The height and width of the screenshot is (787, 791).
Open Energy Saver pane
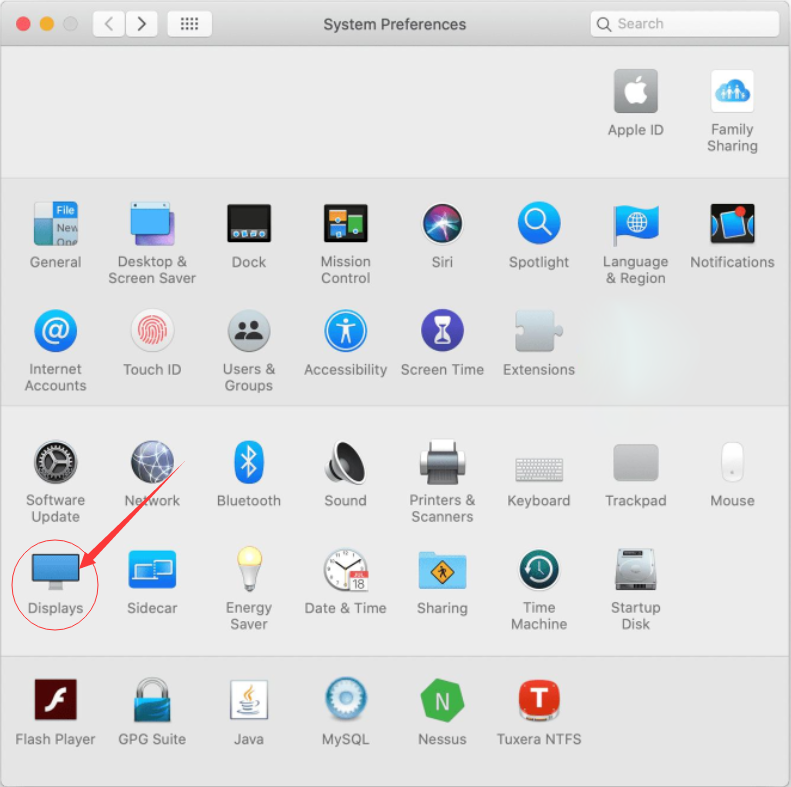pos(249,569)
